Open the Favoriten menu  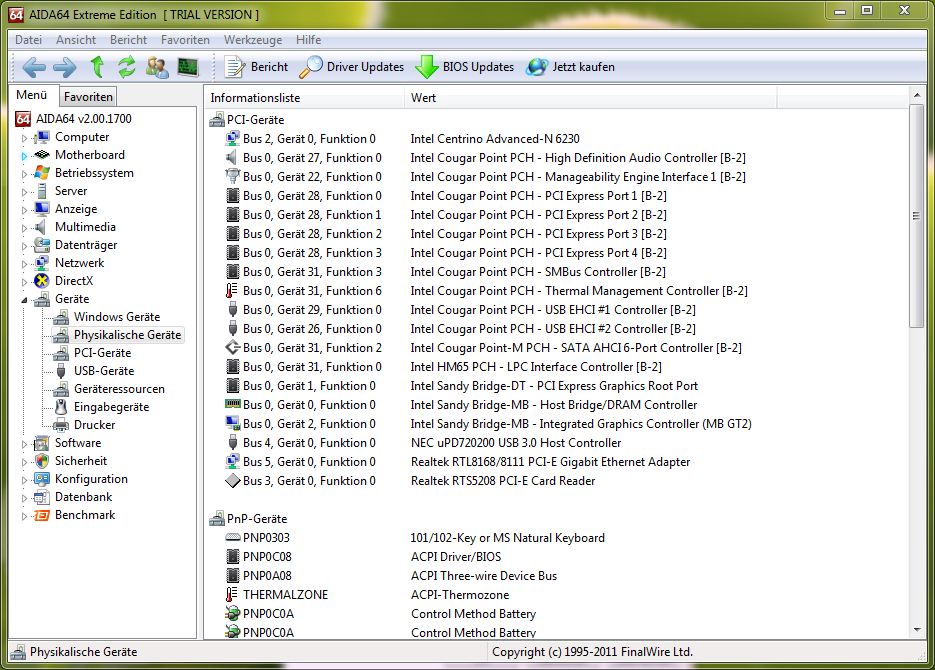(x=185, y=40)
